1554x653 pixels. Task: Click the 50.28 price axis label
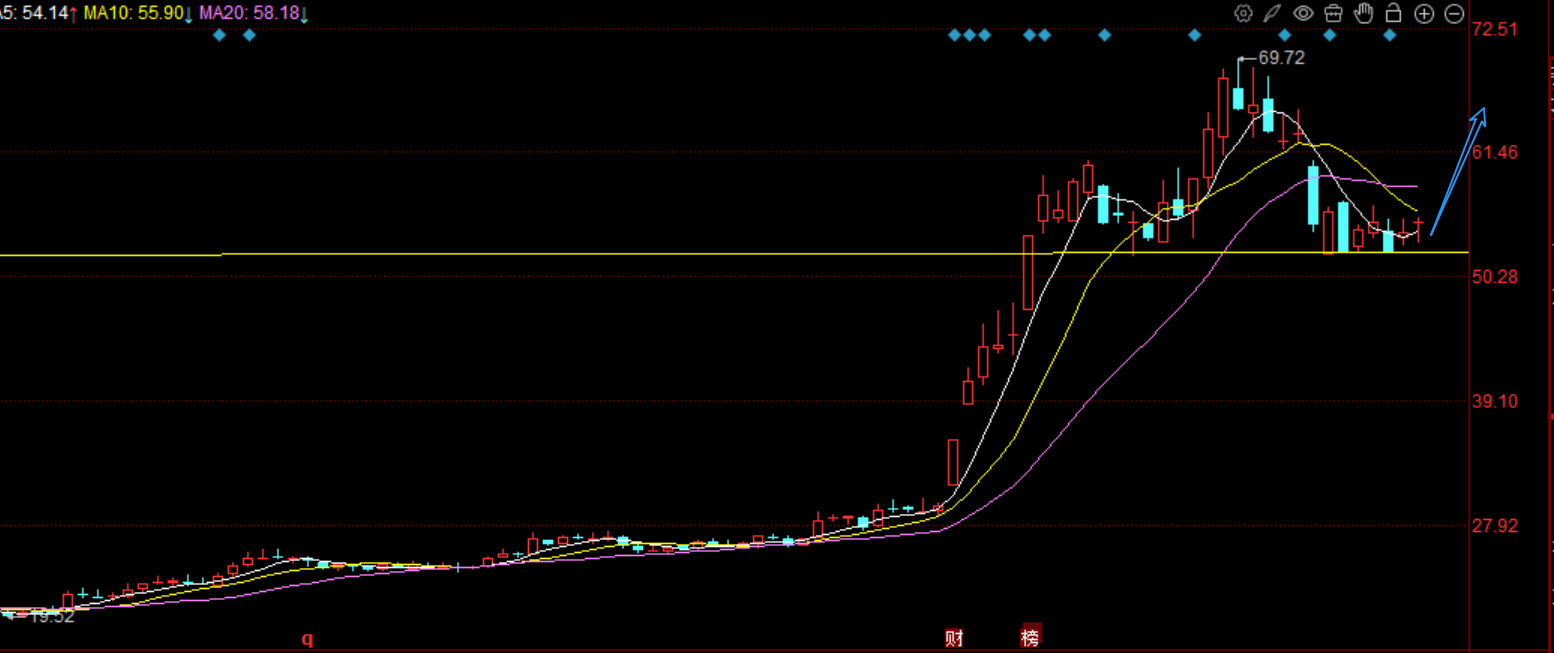click(x=1495, y=276)
